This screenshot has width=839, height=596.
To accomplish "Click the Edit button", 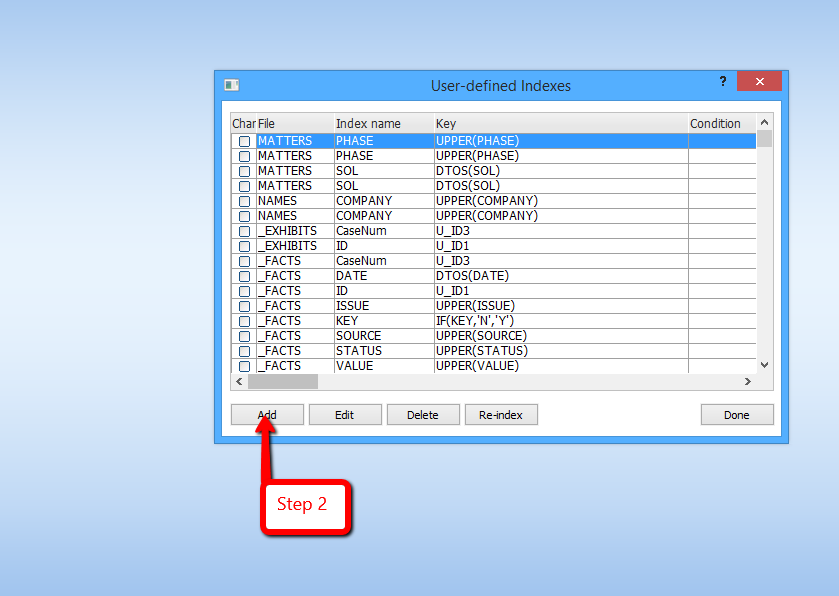I will coord(345,414).
